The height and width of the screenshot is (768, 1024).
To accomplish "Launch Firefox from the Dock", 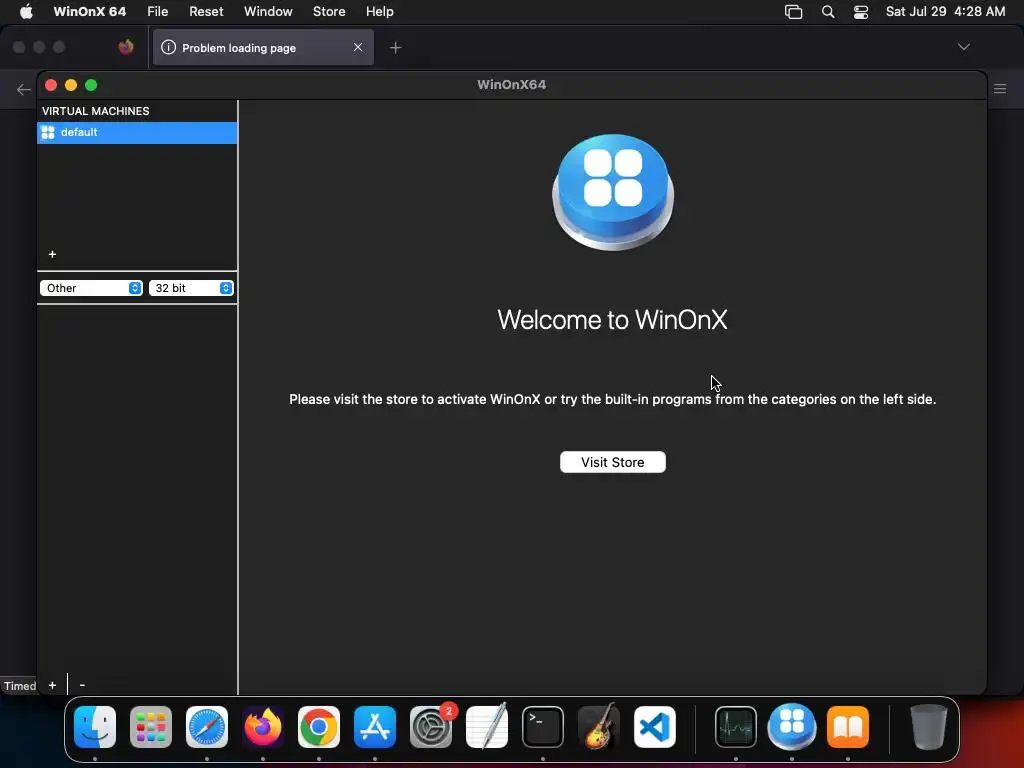I will pos(263,727).
